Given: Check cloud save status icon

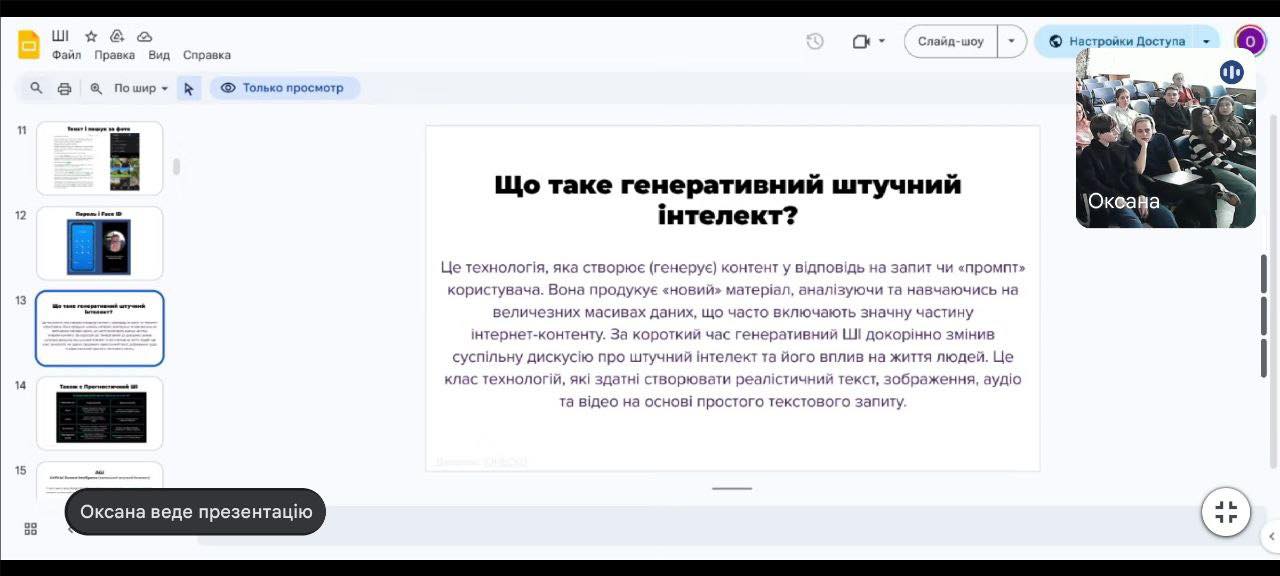Looking at the screenshot, I should [x=144, y=36].
